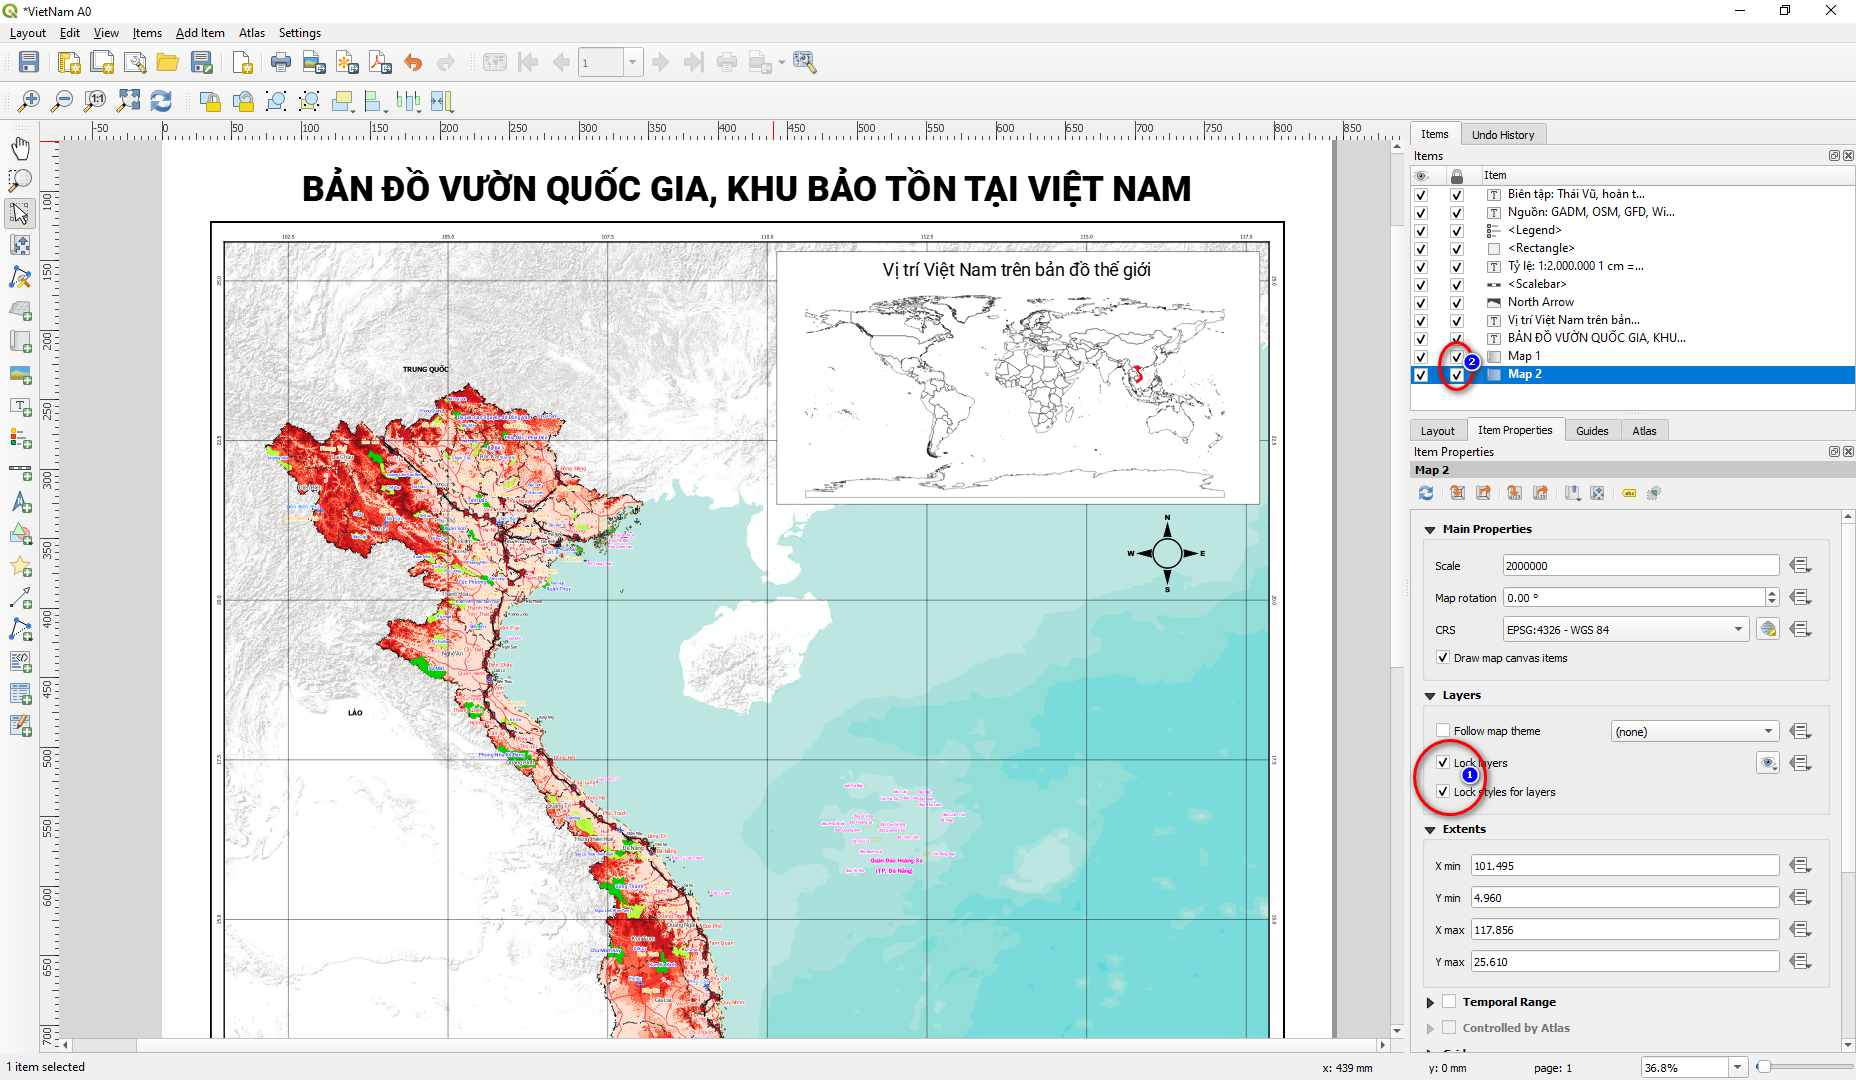Open the Duplicate Layout tool
This screenshot has height=1080, width=1856.
(x=101, y=63)
